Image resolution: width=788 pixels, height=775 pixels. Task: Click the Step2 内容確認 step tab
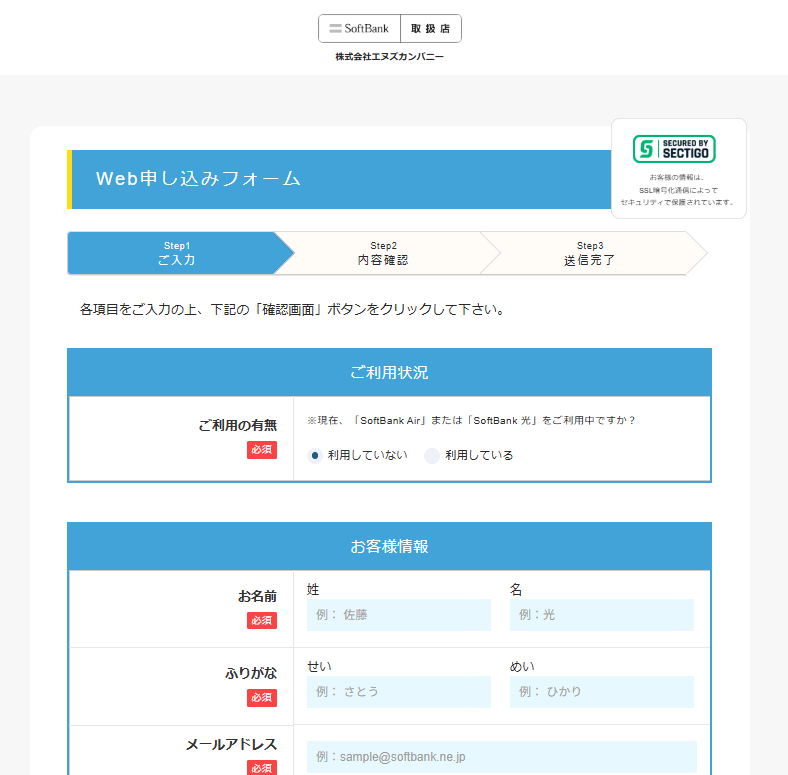[x=383, y=253]
